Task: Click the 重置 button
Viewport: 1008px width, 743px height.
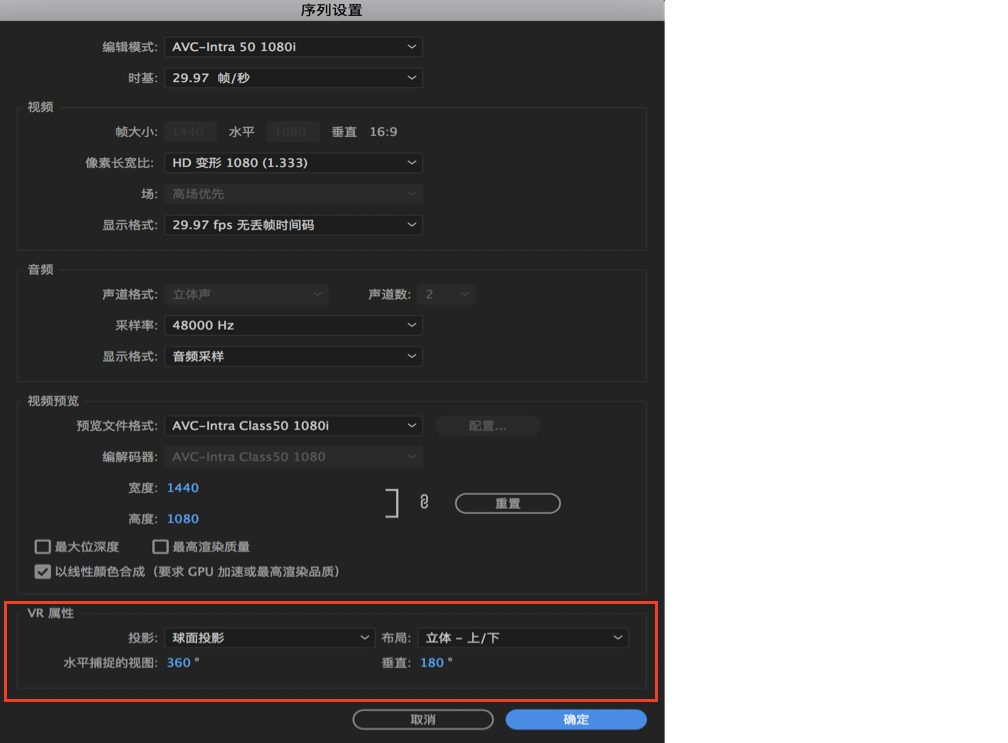Action: coord(507,503)
